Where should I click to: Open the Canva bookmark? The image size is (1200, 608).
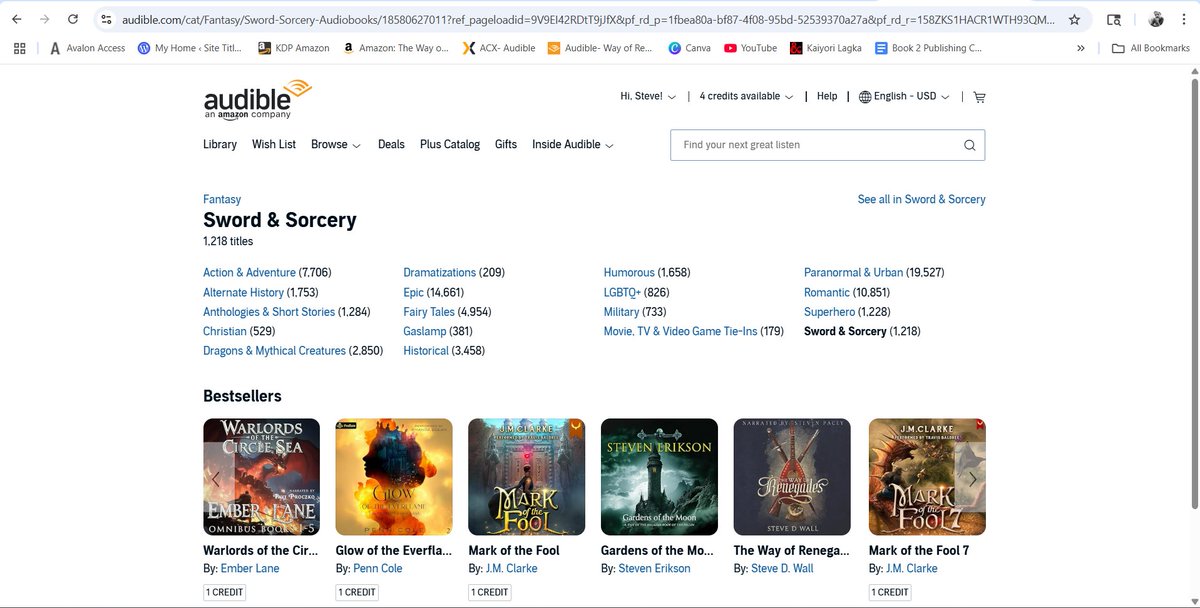(691, 47)
